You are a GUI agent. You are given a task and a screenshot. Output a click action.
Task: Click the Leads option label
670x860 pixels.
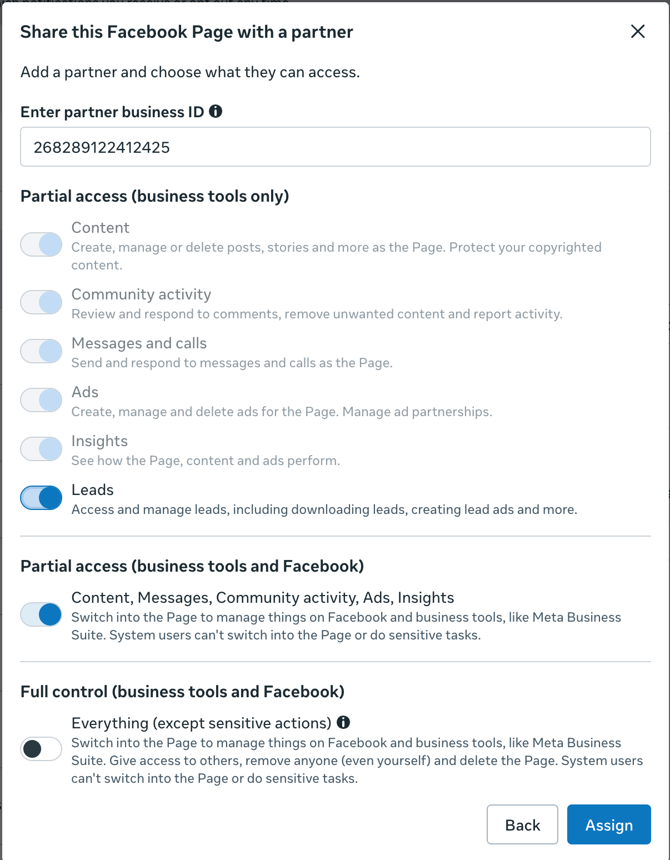click(92, 490)
